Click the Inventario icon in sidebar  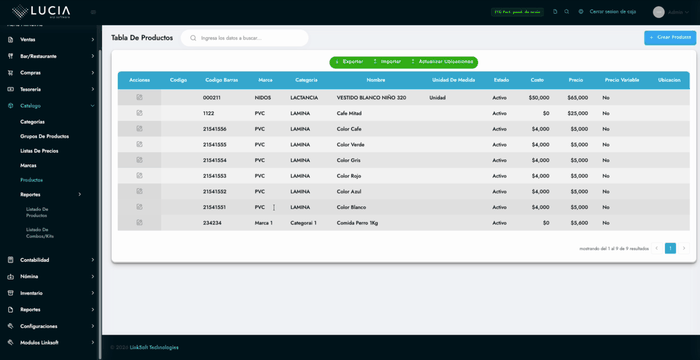click(x=11, y=293)
